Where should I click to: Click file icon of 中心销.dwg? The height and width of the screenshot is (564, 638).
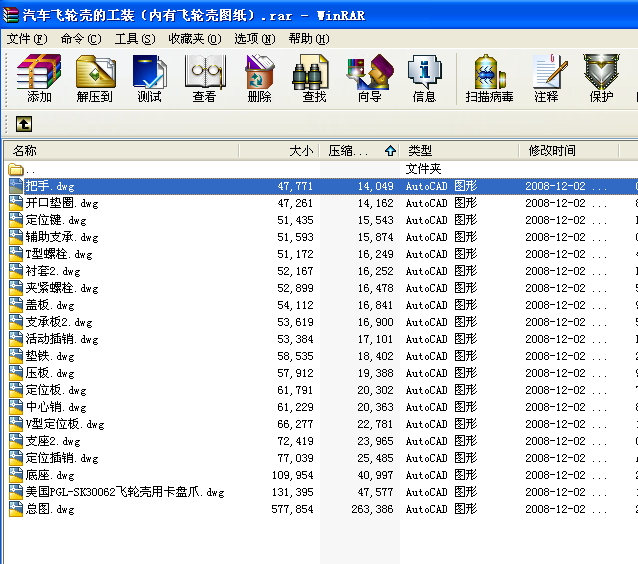click(16, 407)
